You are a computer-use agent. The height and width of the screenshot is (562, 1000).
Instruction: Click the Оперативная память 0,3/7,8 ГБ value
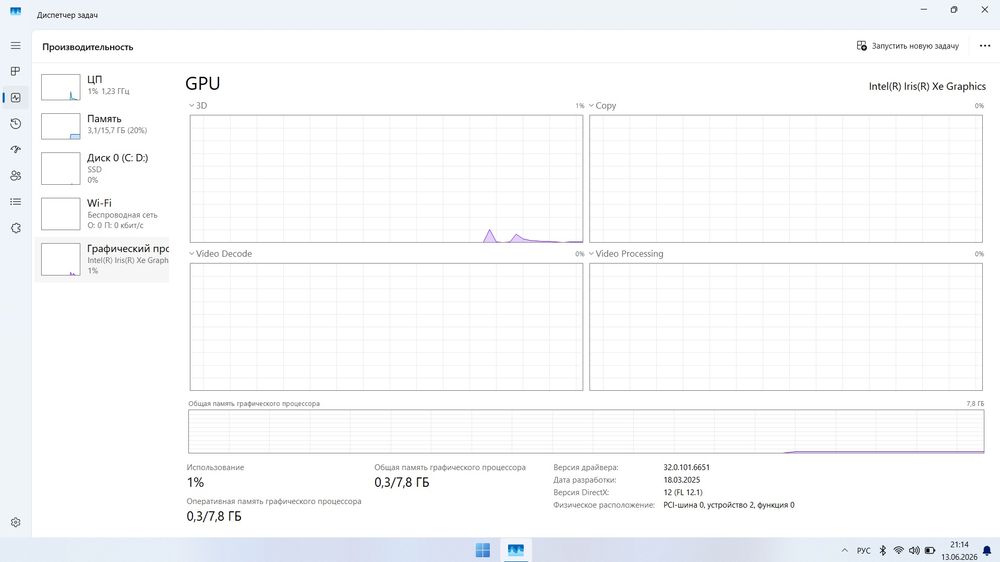tap(214, 516)
